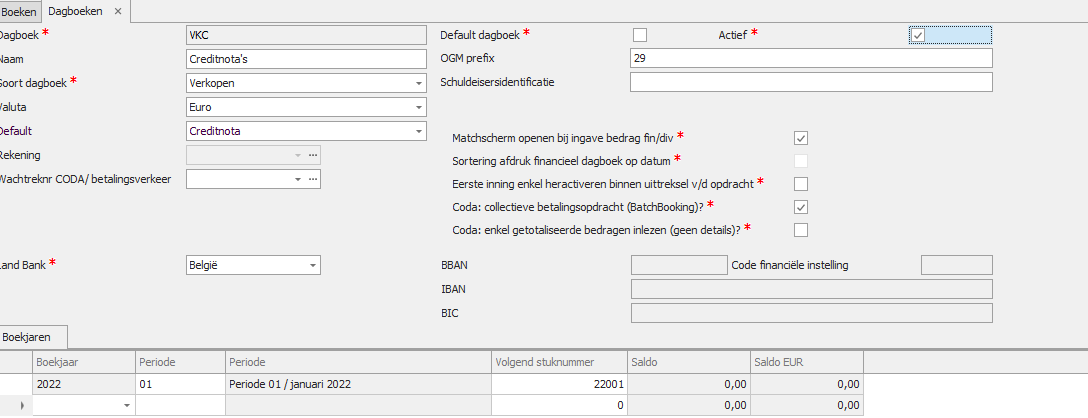This screenshot has height=418, width=1088.
Task: Click the Naam field with Creditnota's
Action: point(306,60)
